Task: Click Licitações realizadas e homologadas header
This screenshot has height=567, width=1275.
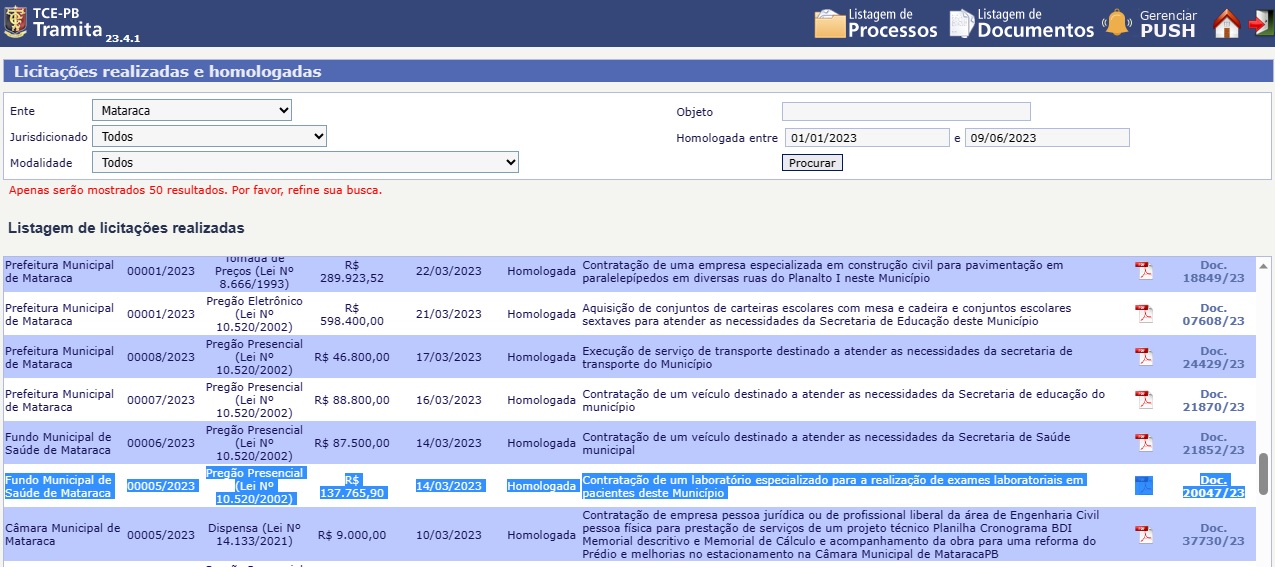Action: click(x=168, y=72)
